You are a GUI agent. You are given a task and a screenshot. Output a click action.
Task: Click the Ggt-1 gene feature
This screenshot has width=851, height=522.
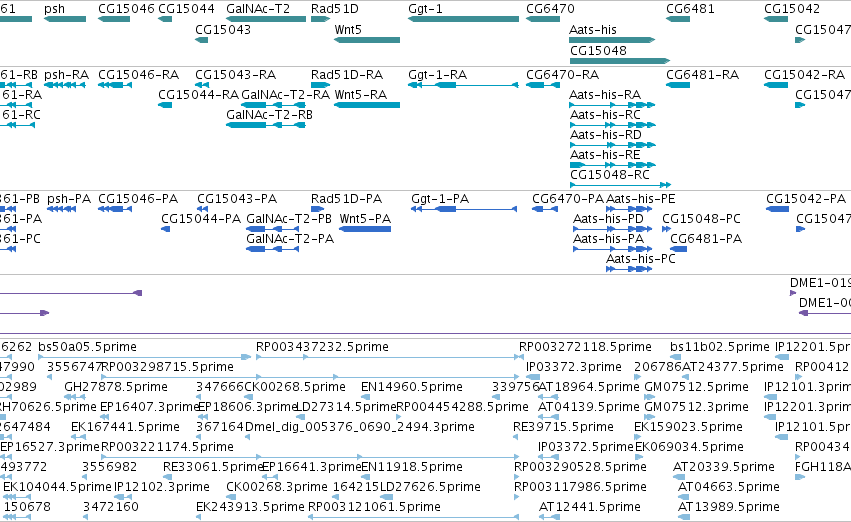coord(463,19)
